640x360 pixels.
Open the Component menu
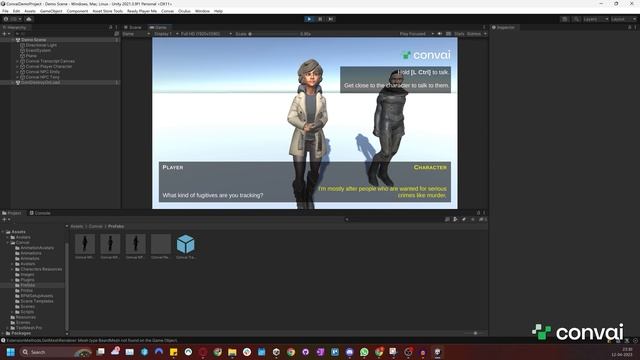coord(77,11)
